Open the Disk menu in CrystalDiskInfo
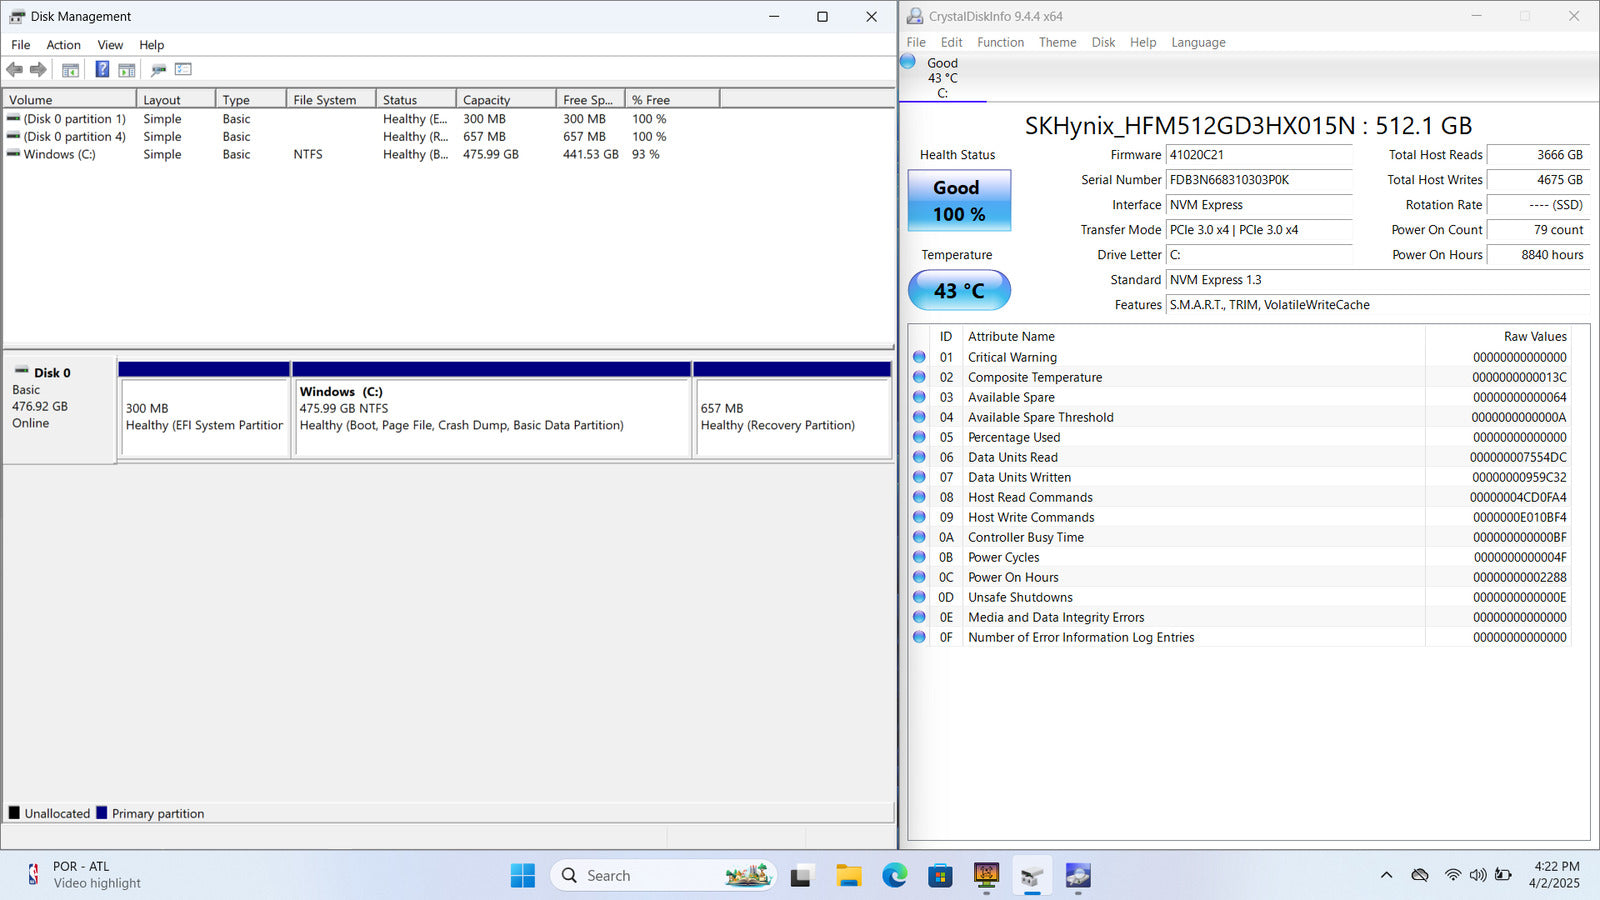The width and height of the screenshot is (1600, 900). pyautogui.click(x=1103, y=42)
